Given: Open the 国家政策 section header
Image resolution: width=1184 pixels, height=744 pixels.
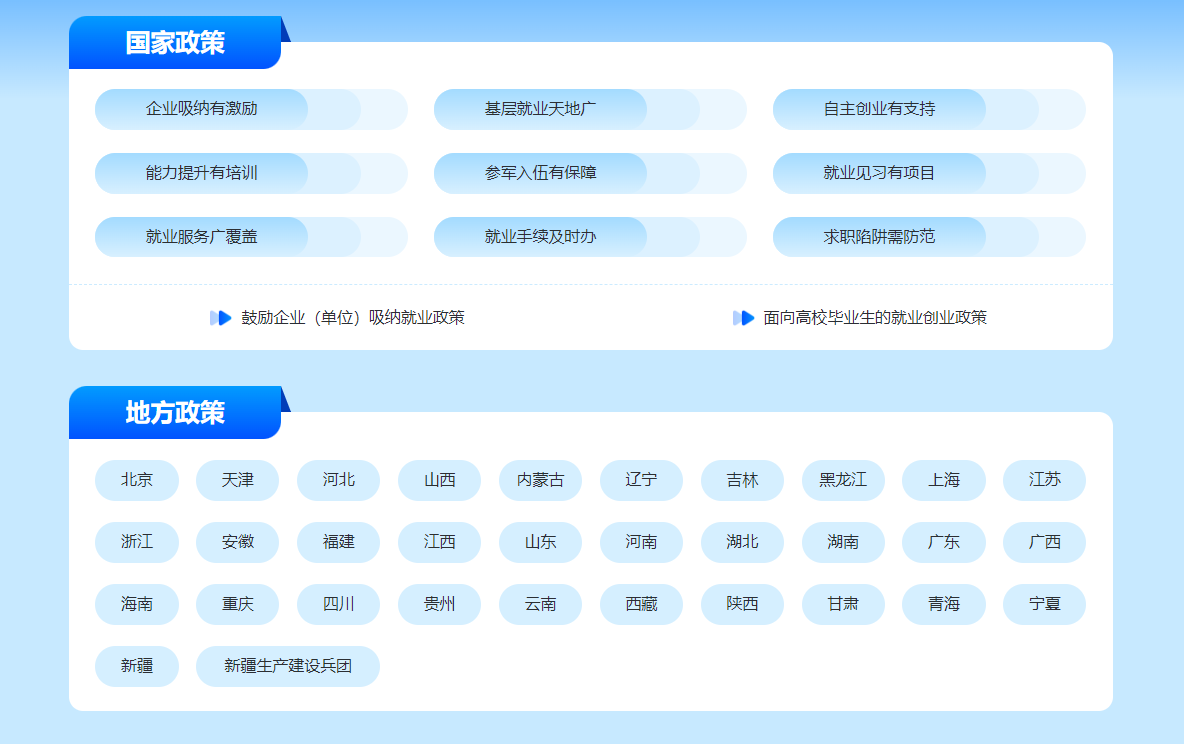Looking at the screenshot, I should pos(175,43).
